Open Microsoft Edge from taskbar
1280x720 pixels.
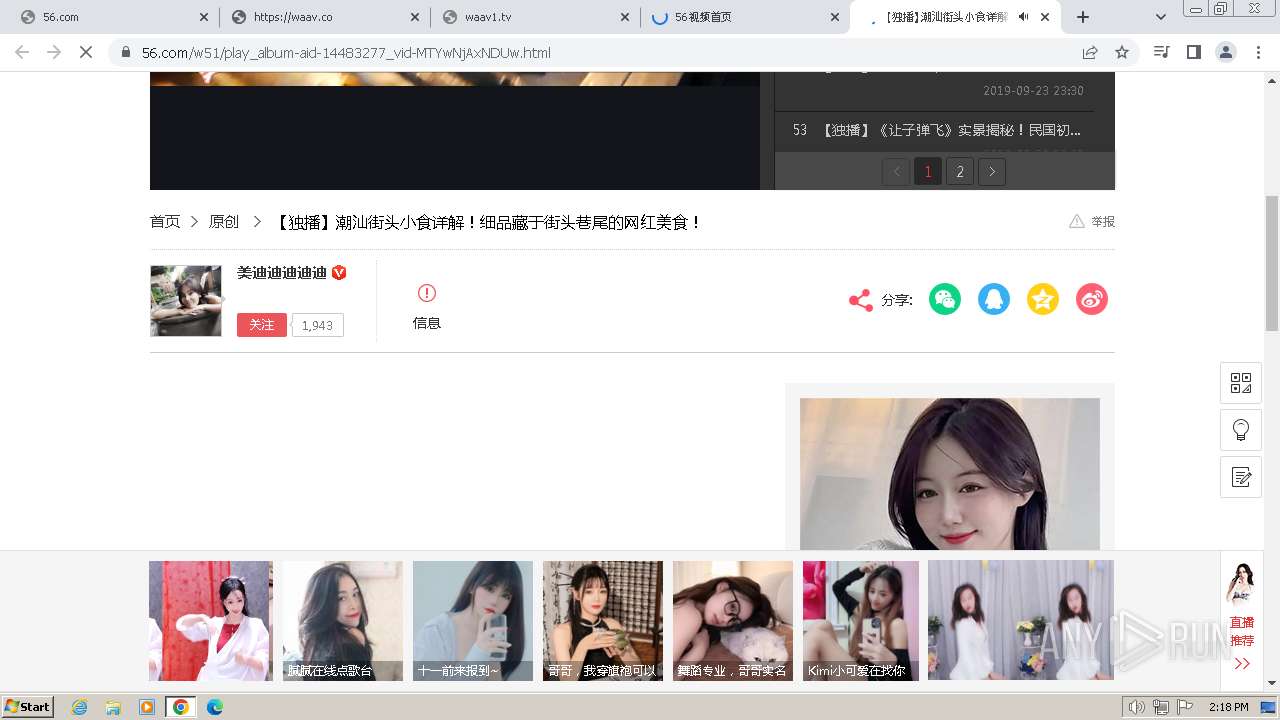[x=214, y=707]
